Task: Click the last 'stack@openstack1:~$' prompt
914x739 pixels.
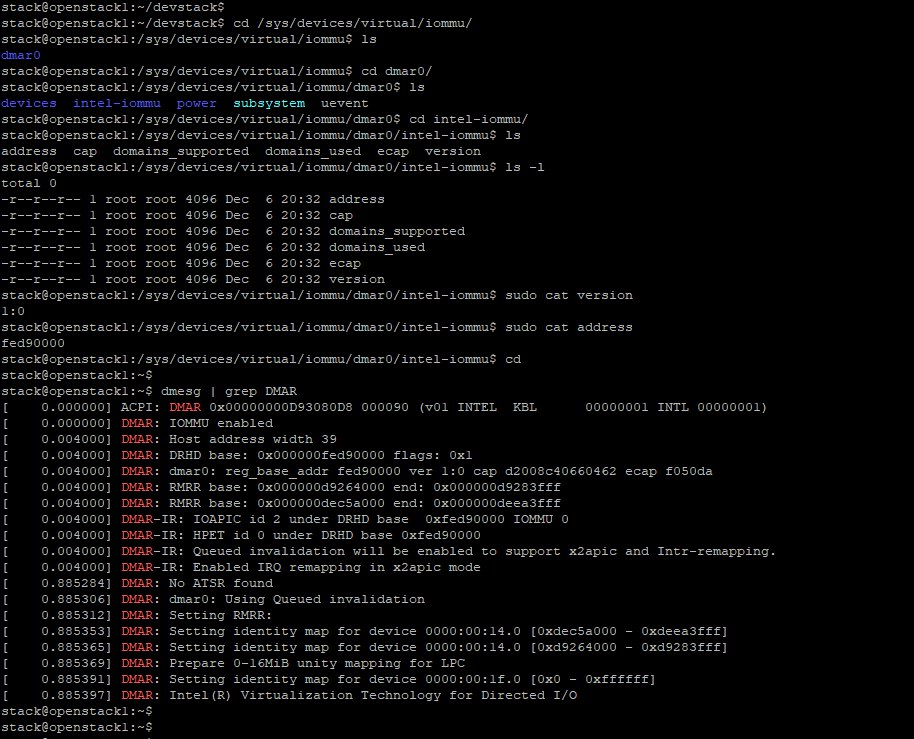Action: pos(76,727)
